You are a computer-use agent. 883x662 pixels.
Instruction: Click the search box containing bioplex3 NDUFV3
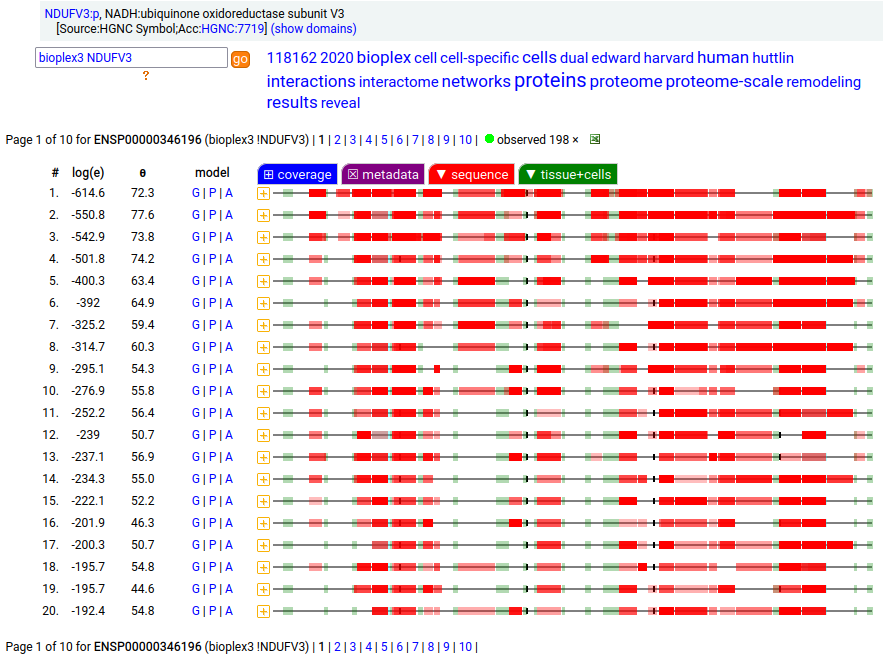[x=131, y=58]
